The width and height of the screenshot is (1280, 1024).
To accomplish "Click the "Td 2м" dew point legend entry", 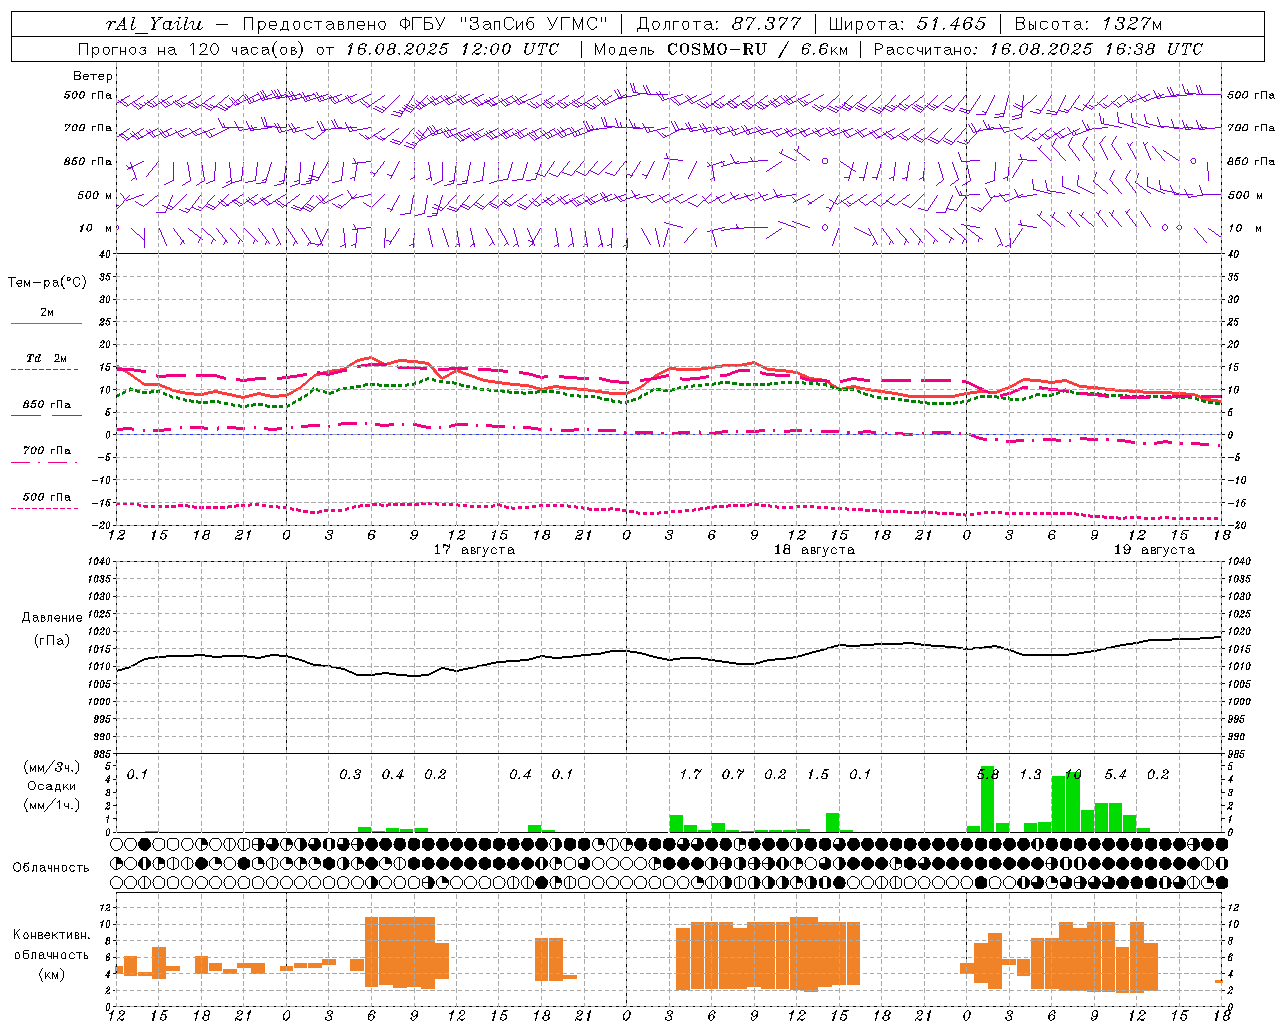I will pos(46,358).
